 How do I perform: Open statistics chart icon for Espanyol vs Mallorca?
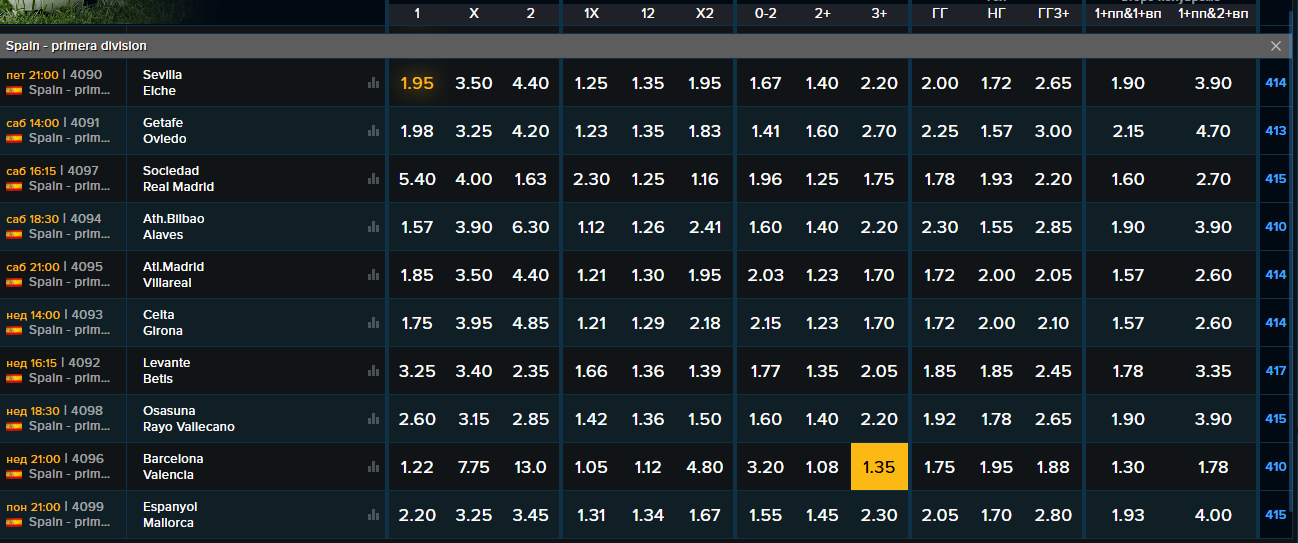[x=373, y=515]
